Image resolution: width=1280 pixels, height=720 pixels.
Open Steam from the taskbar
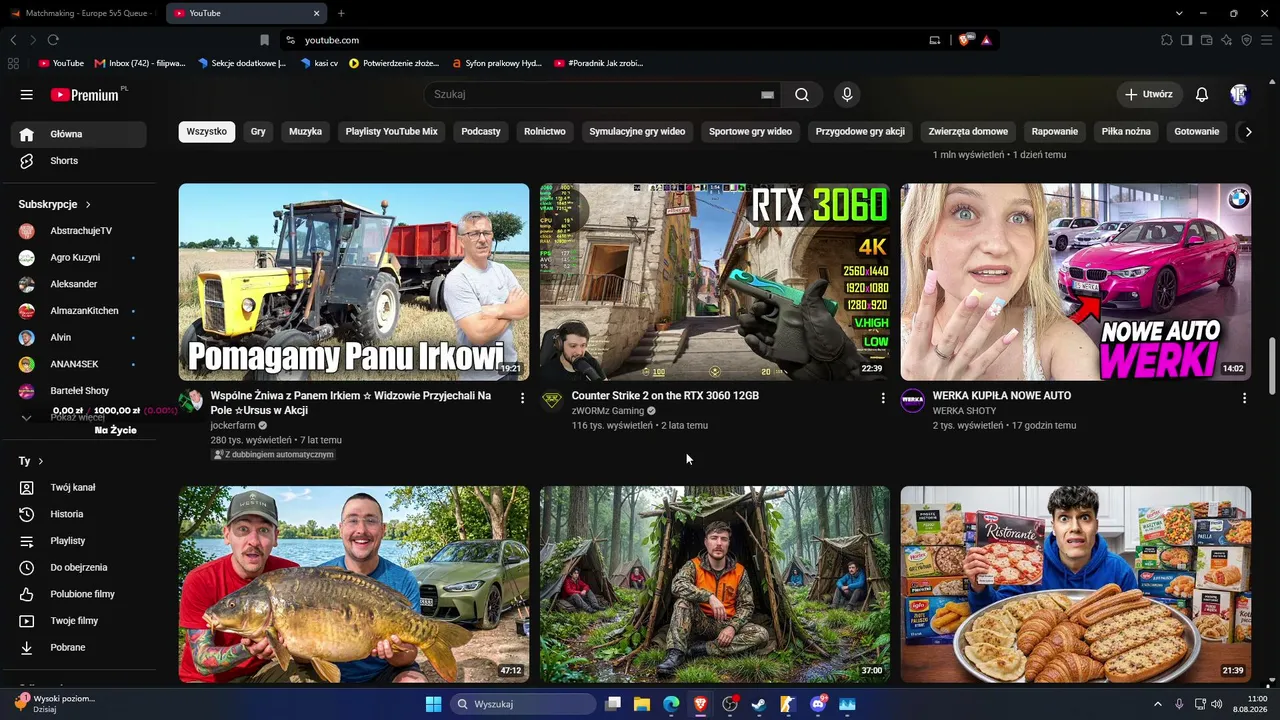point(759,704)
